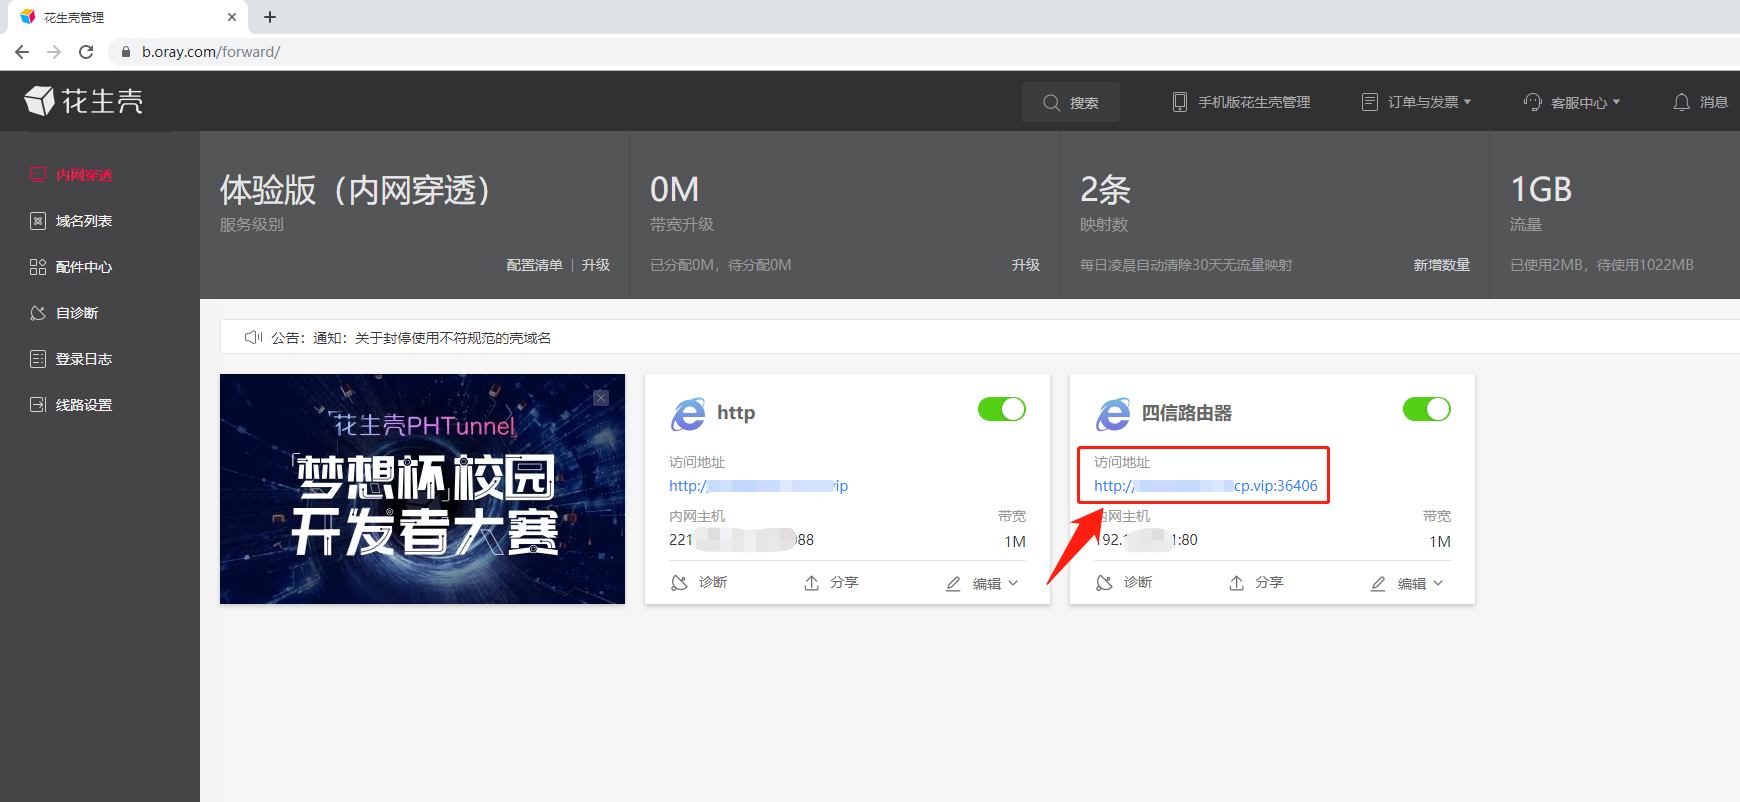Viewport: 1740px width, 802px height.
Task: Click the browser back arrow
Action: (22, 52)
